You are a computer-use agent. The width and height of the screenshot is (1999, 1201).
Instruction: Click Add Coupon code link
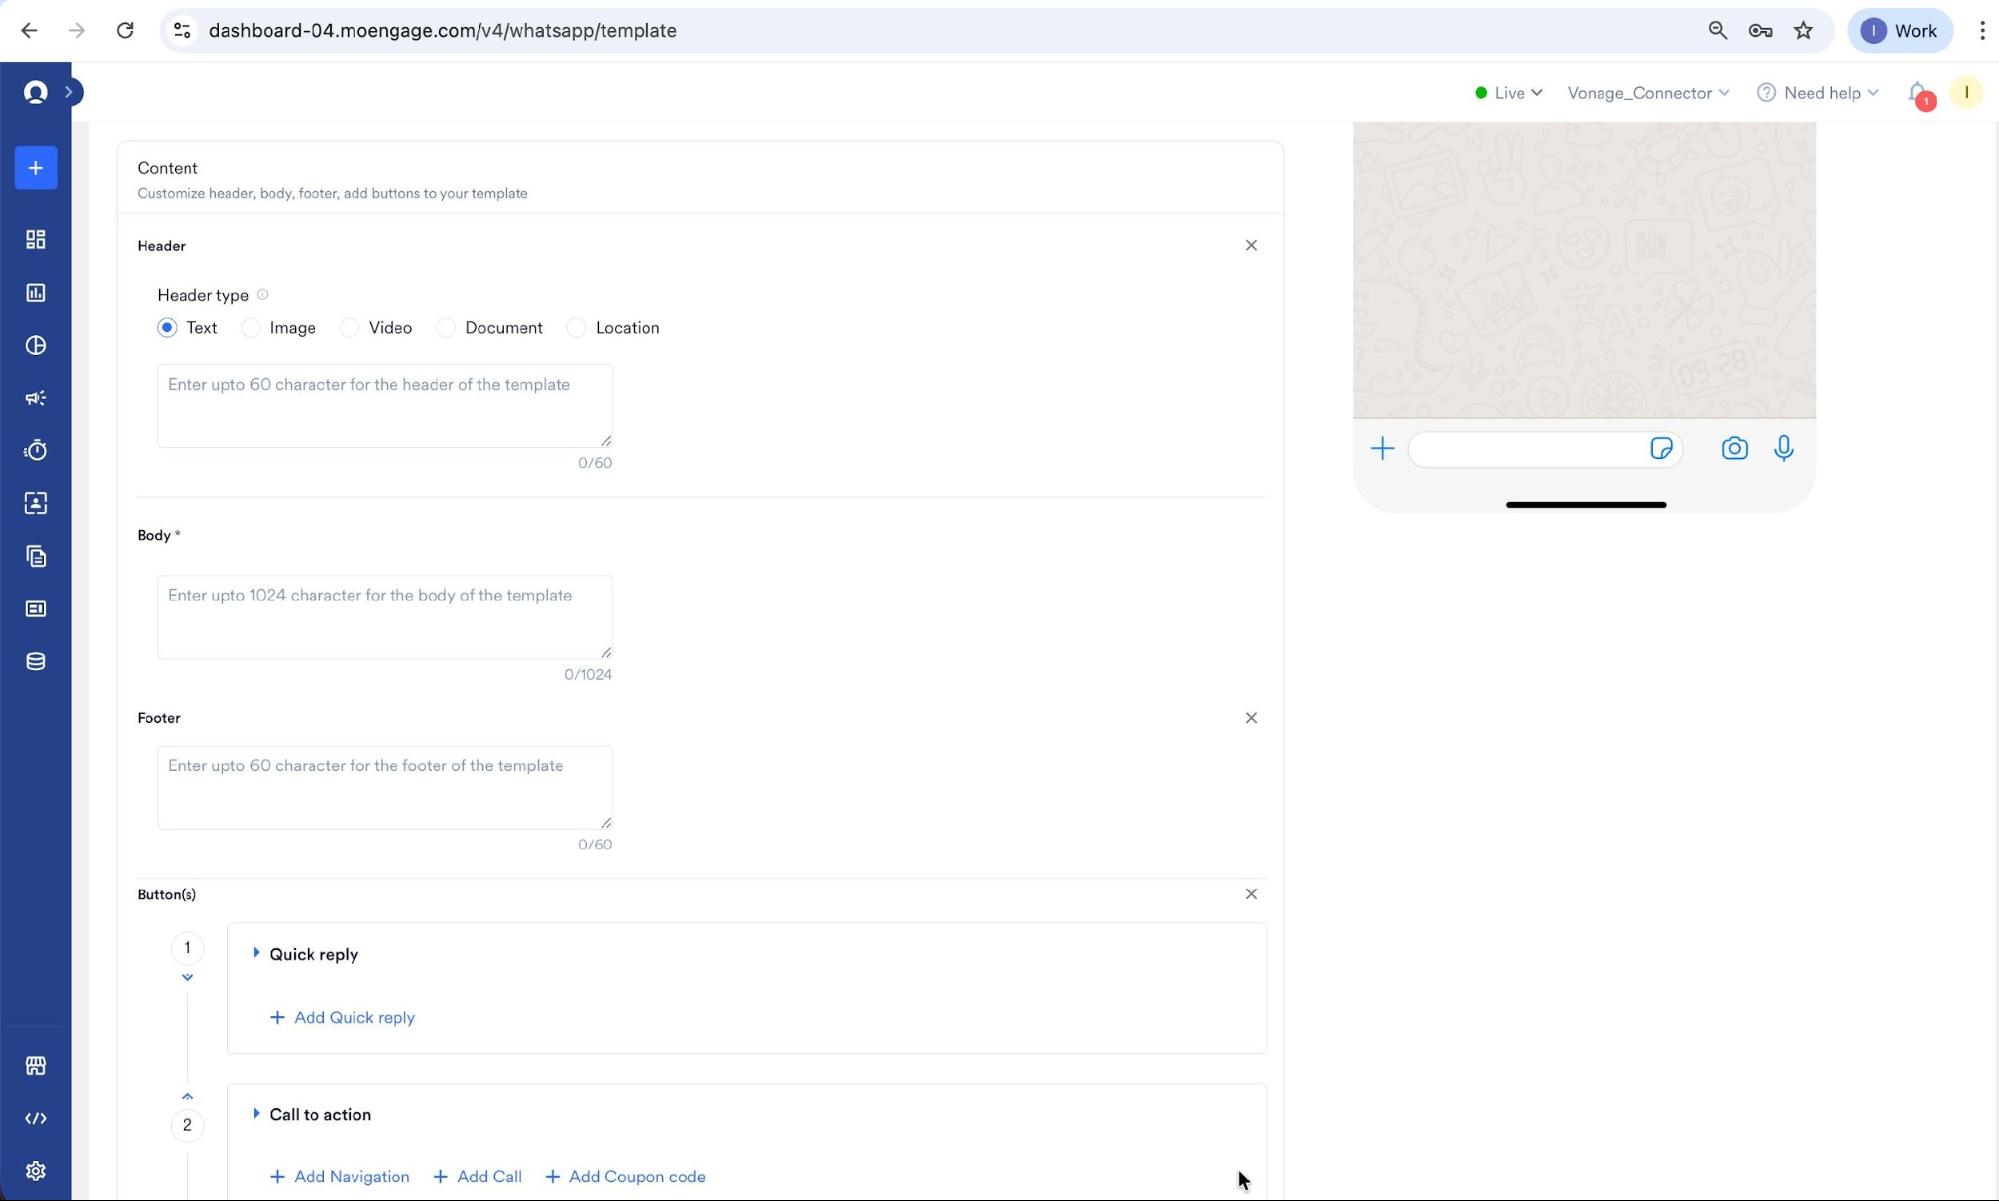pos(625,1177)
